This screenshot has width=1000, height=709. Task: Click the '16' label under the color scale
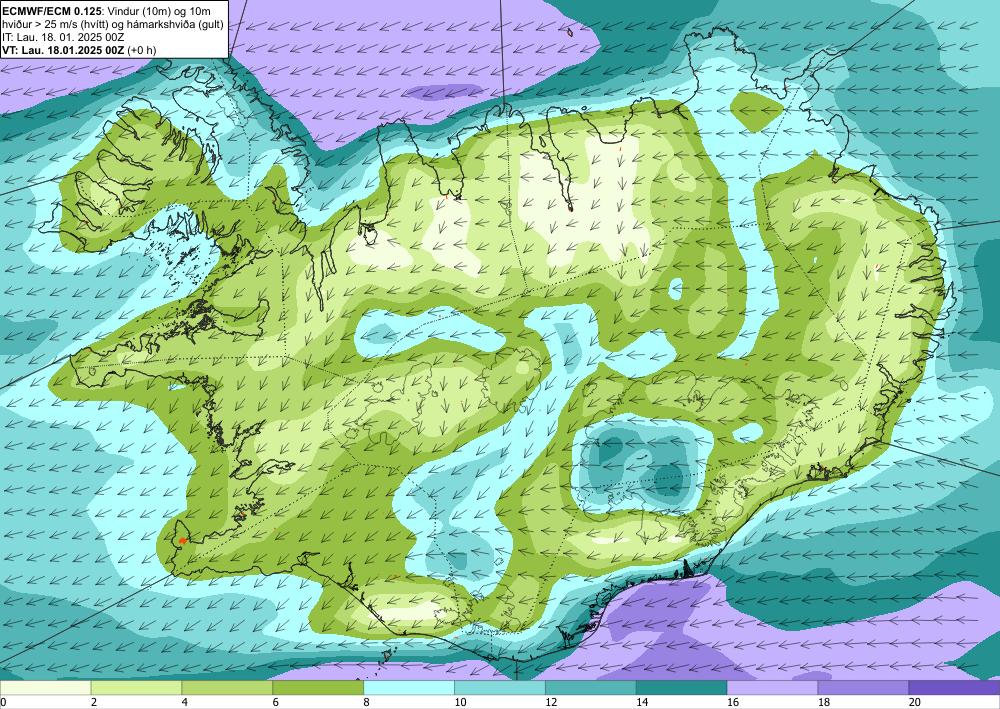pos(733,703)
